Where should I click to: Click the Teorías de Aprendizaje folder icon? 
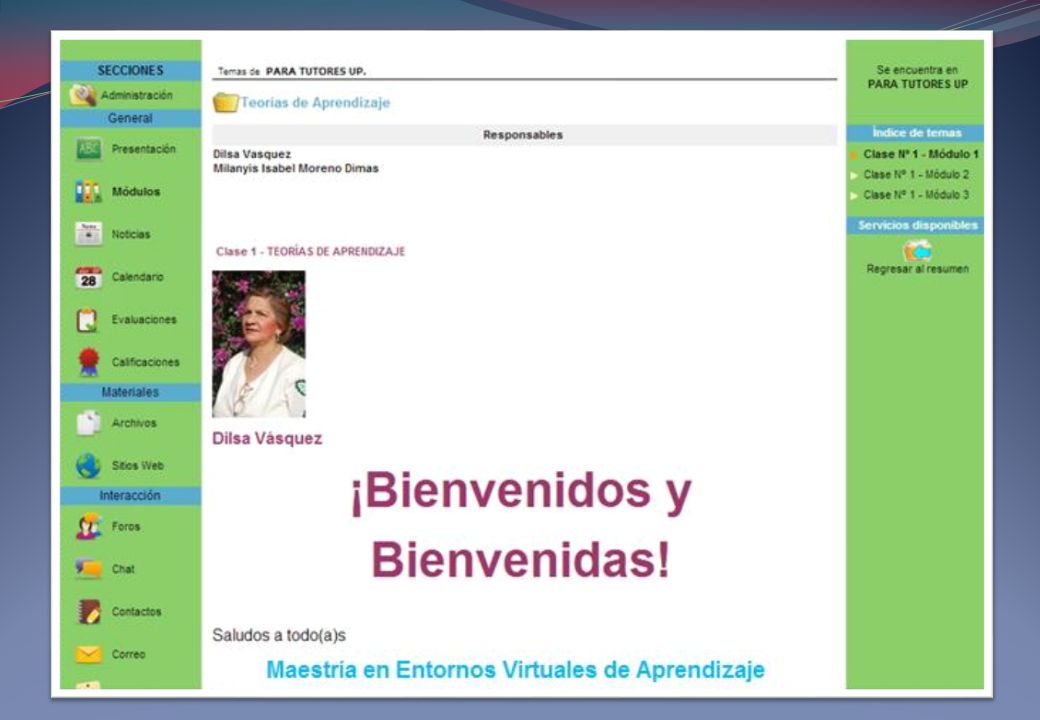(x=226, y=102)
